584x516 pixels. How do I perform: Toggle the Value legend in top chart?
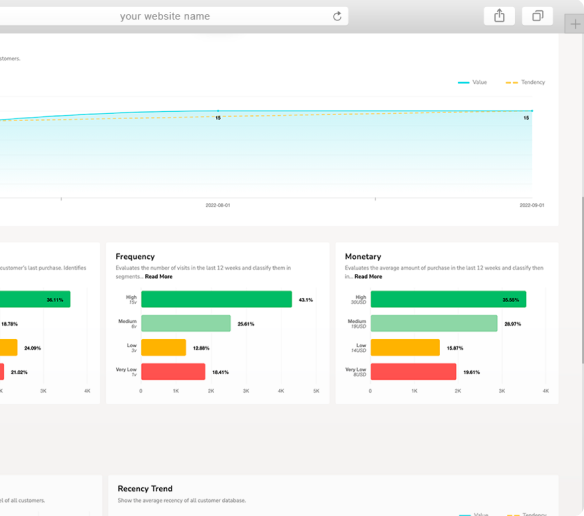click(472, 82)
